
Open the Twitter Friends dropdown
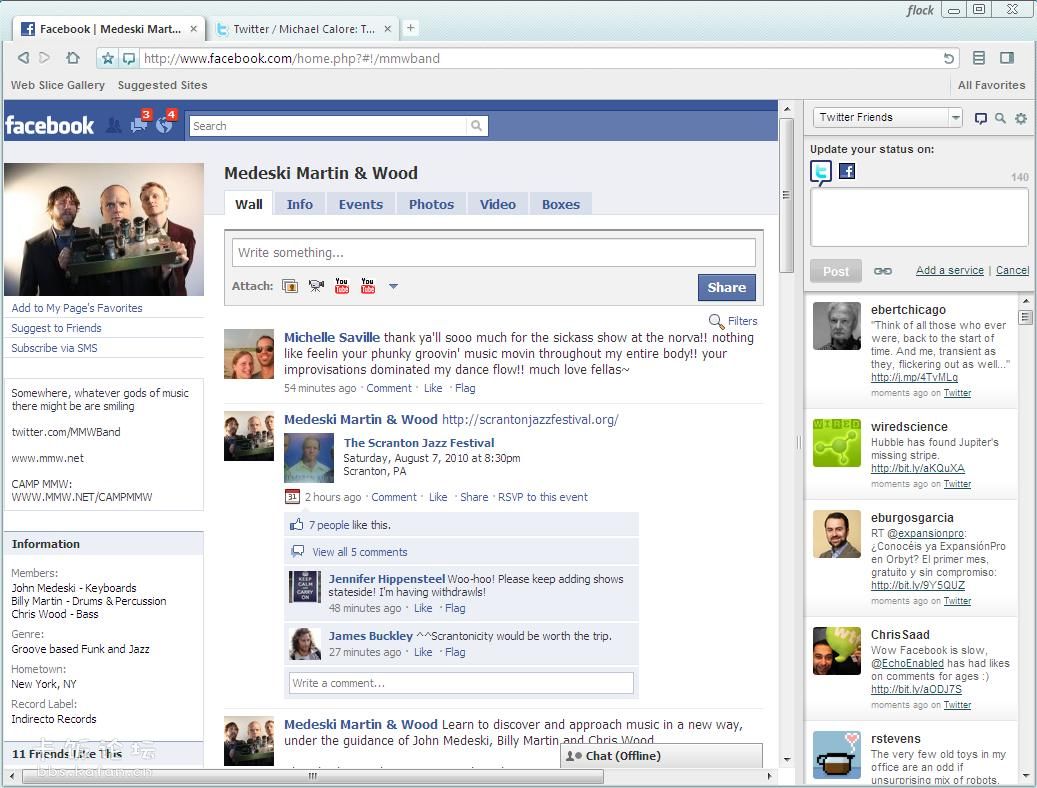pos(887,117)
